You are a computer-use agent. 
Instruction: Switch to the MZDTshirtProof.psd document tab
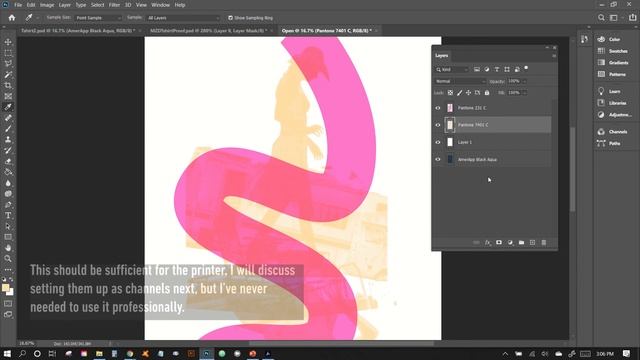click(208, 31)
